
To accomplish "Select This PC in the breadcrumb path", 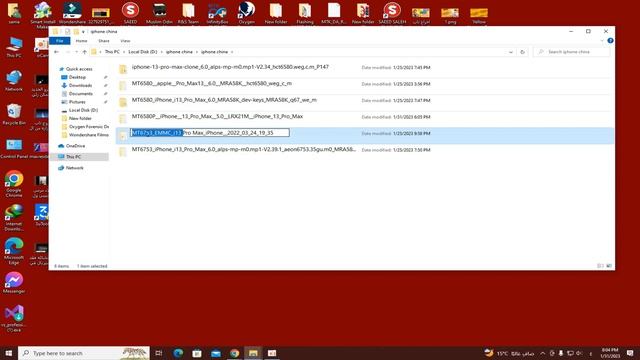I will pyautogui.click(x=112, y=52).
